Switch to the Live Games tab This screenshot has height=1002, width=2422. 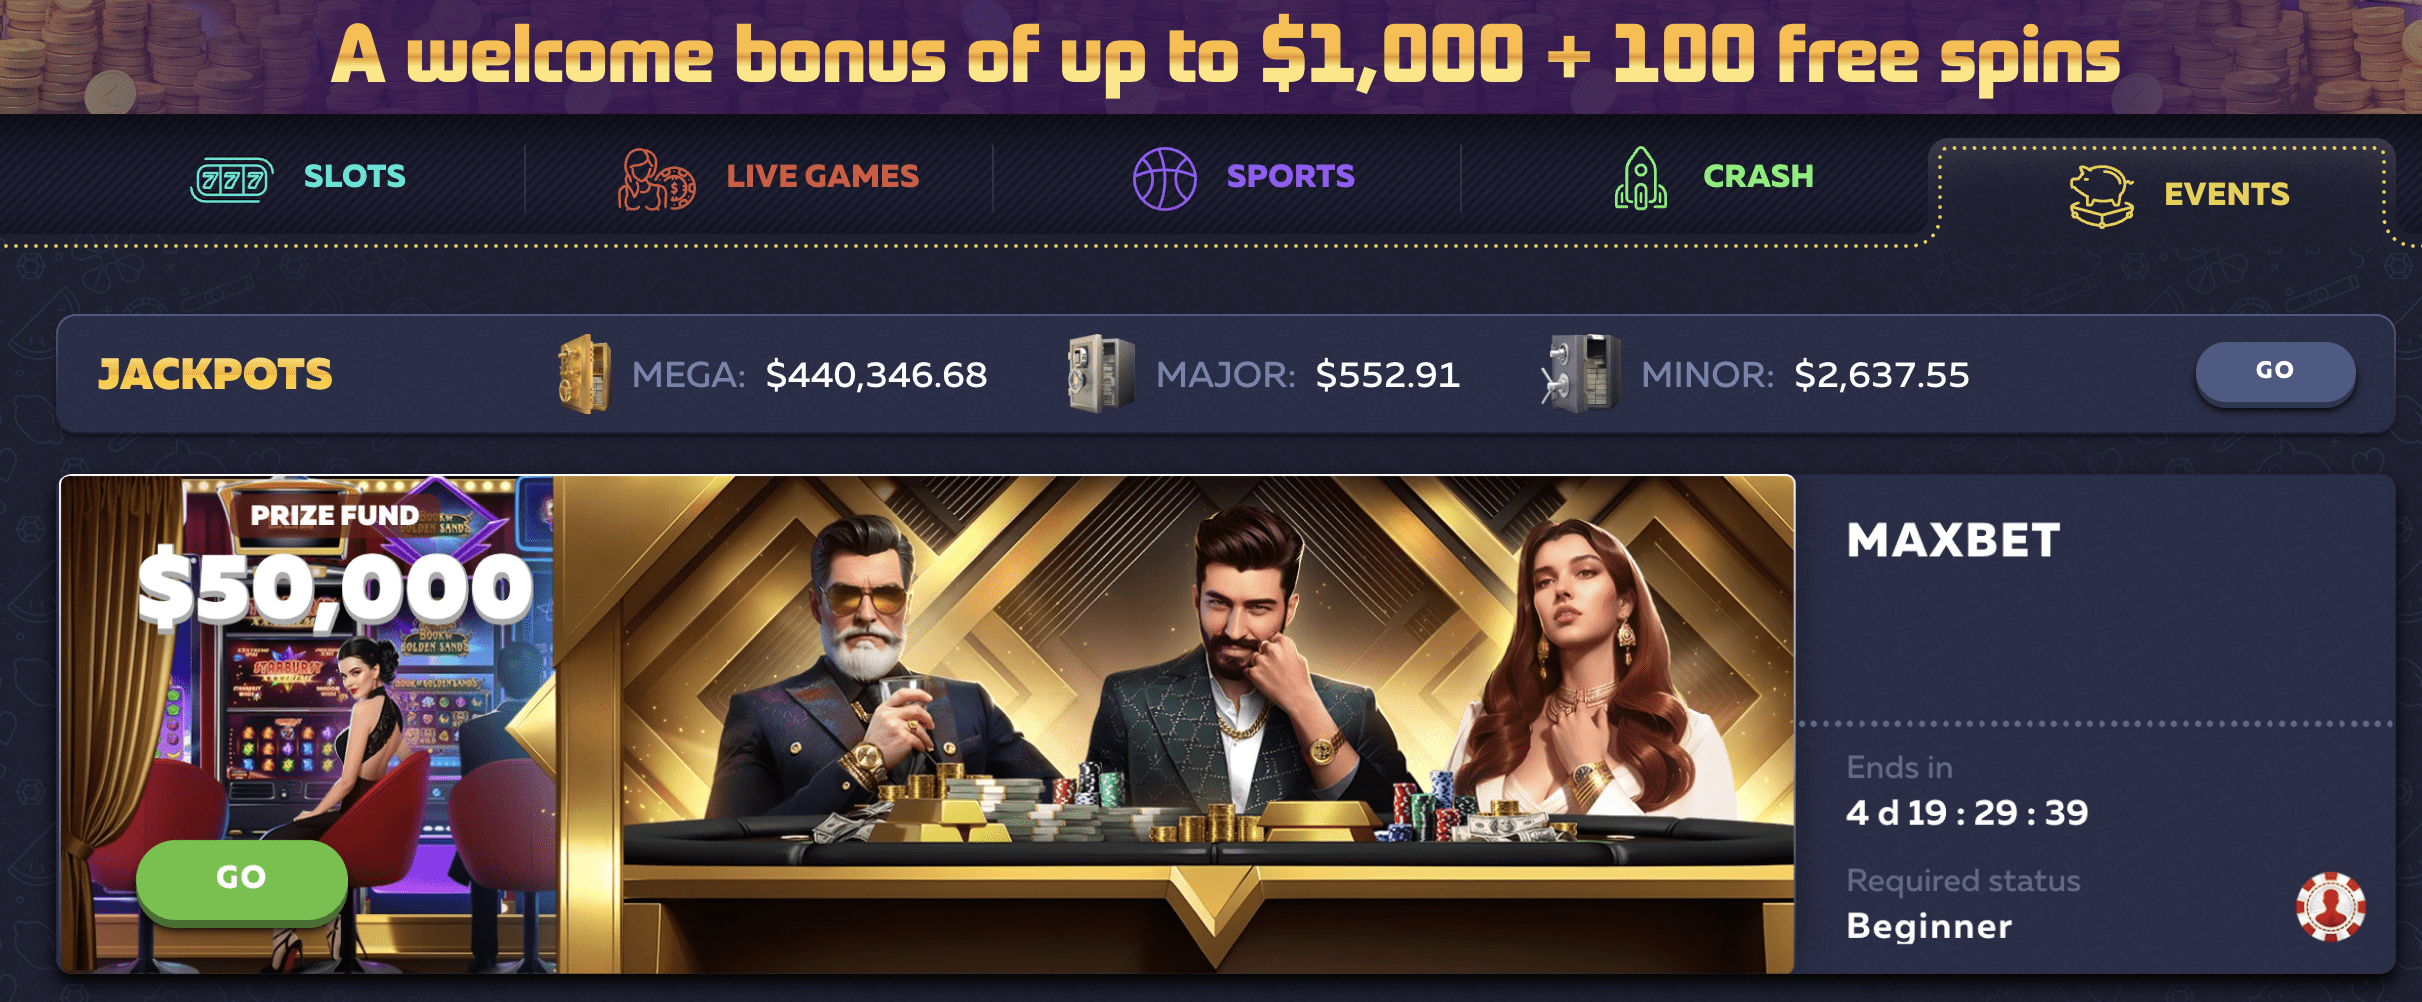[822, 176]
